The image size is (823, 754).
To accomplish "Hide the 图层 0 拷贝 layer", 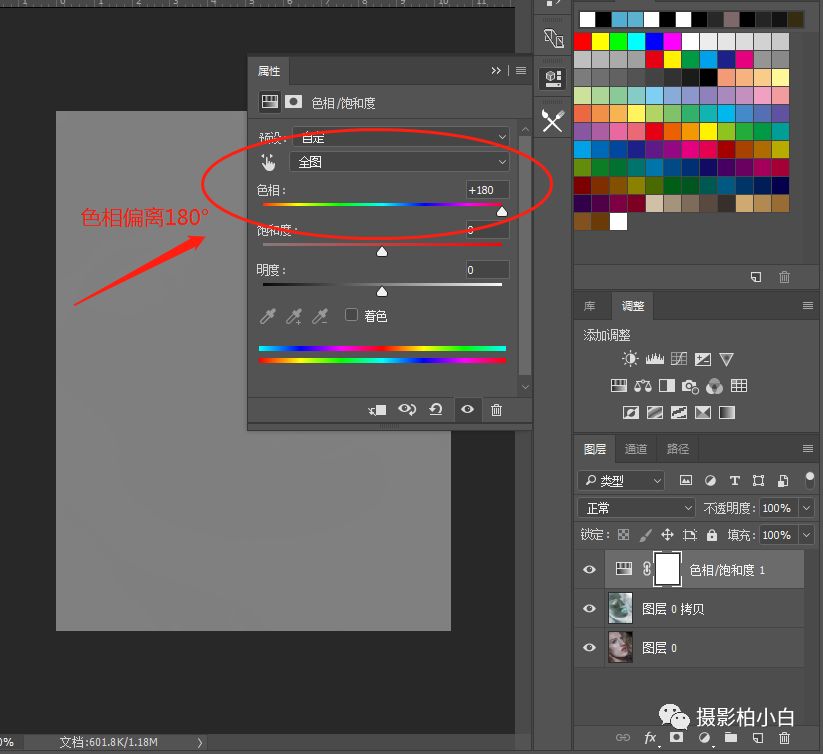I will (x=589, y=608).
